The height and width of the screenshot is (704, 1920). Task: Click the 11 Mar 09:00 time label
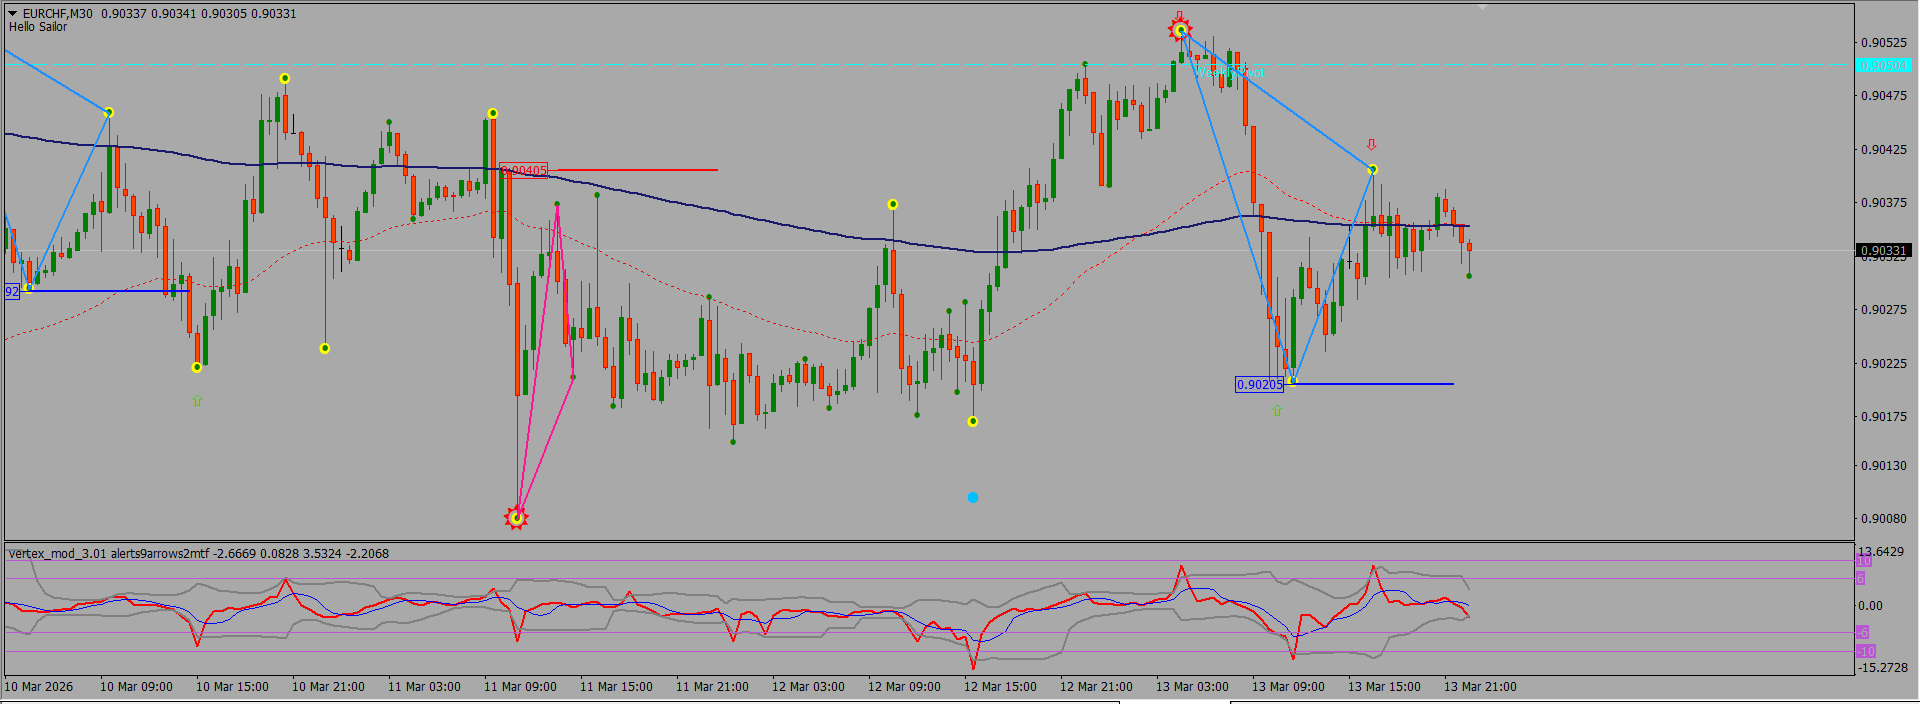click(x=520, y=687)
